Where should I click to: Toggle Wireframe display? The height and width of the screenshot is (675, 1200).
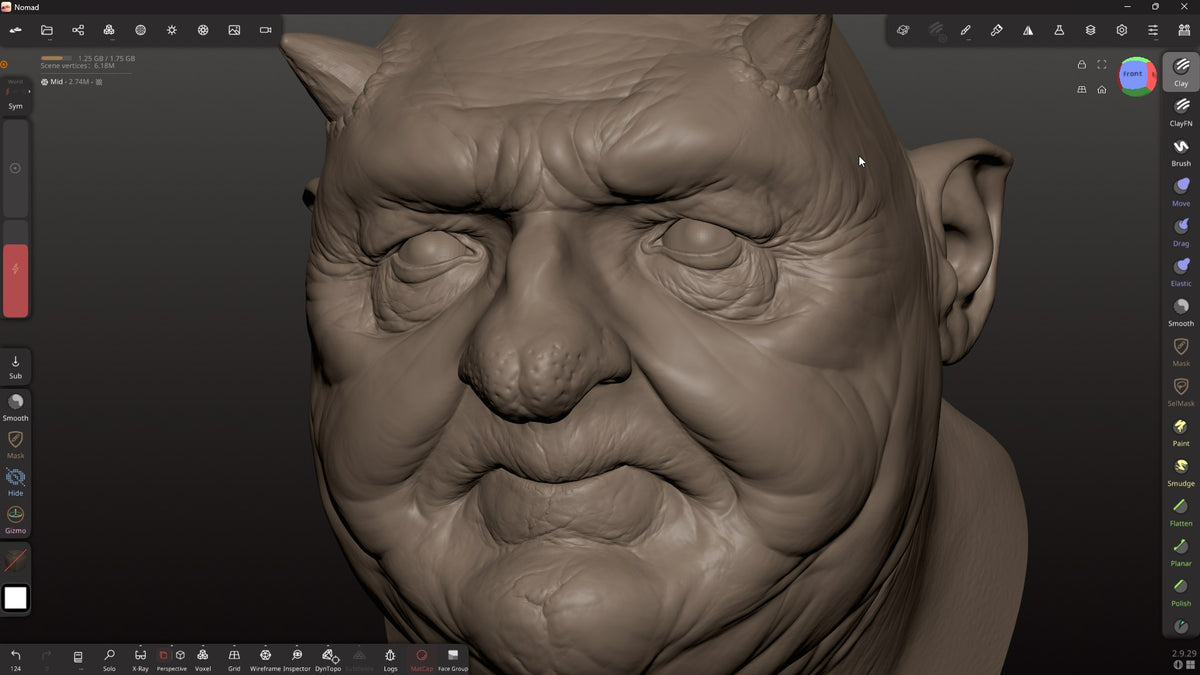click(265, 659)
